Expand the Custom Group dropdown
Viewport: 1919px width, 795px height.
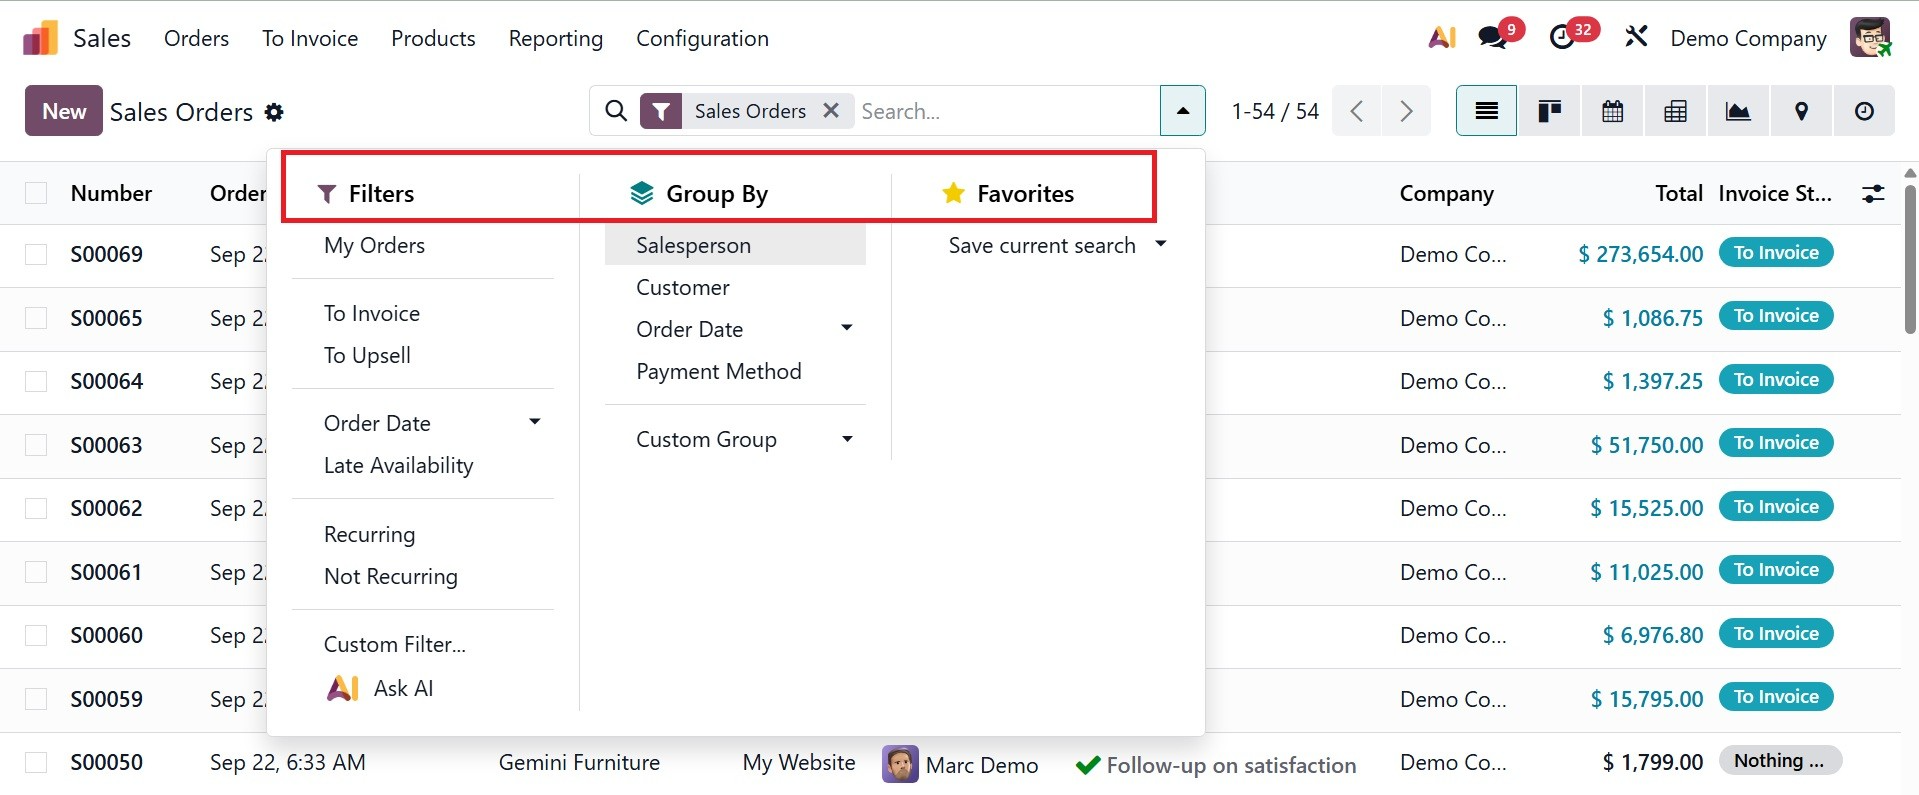[x=847, y=439]
